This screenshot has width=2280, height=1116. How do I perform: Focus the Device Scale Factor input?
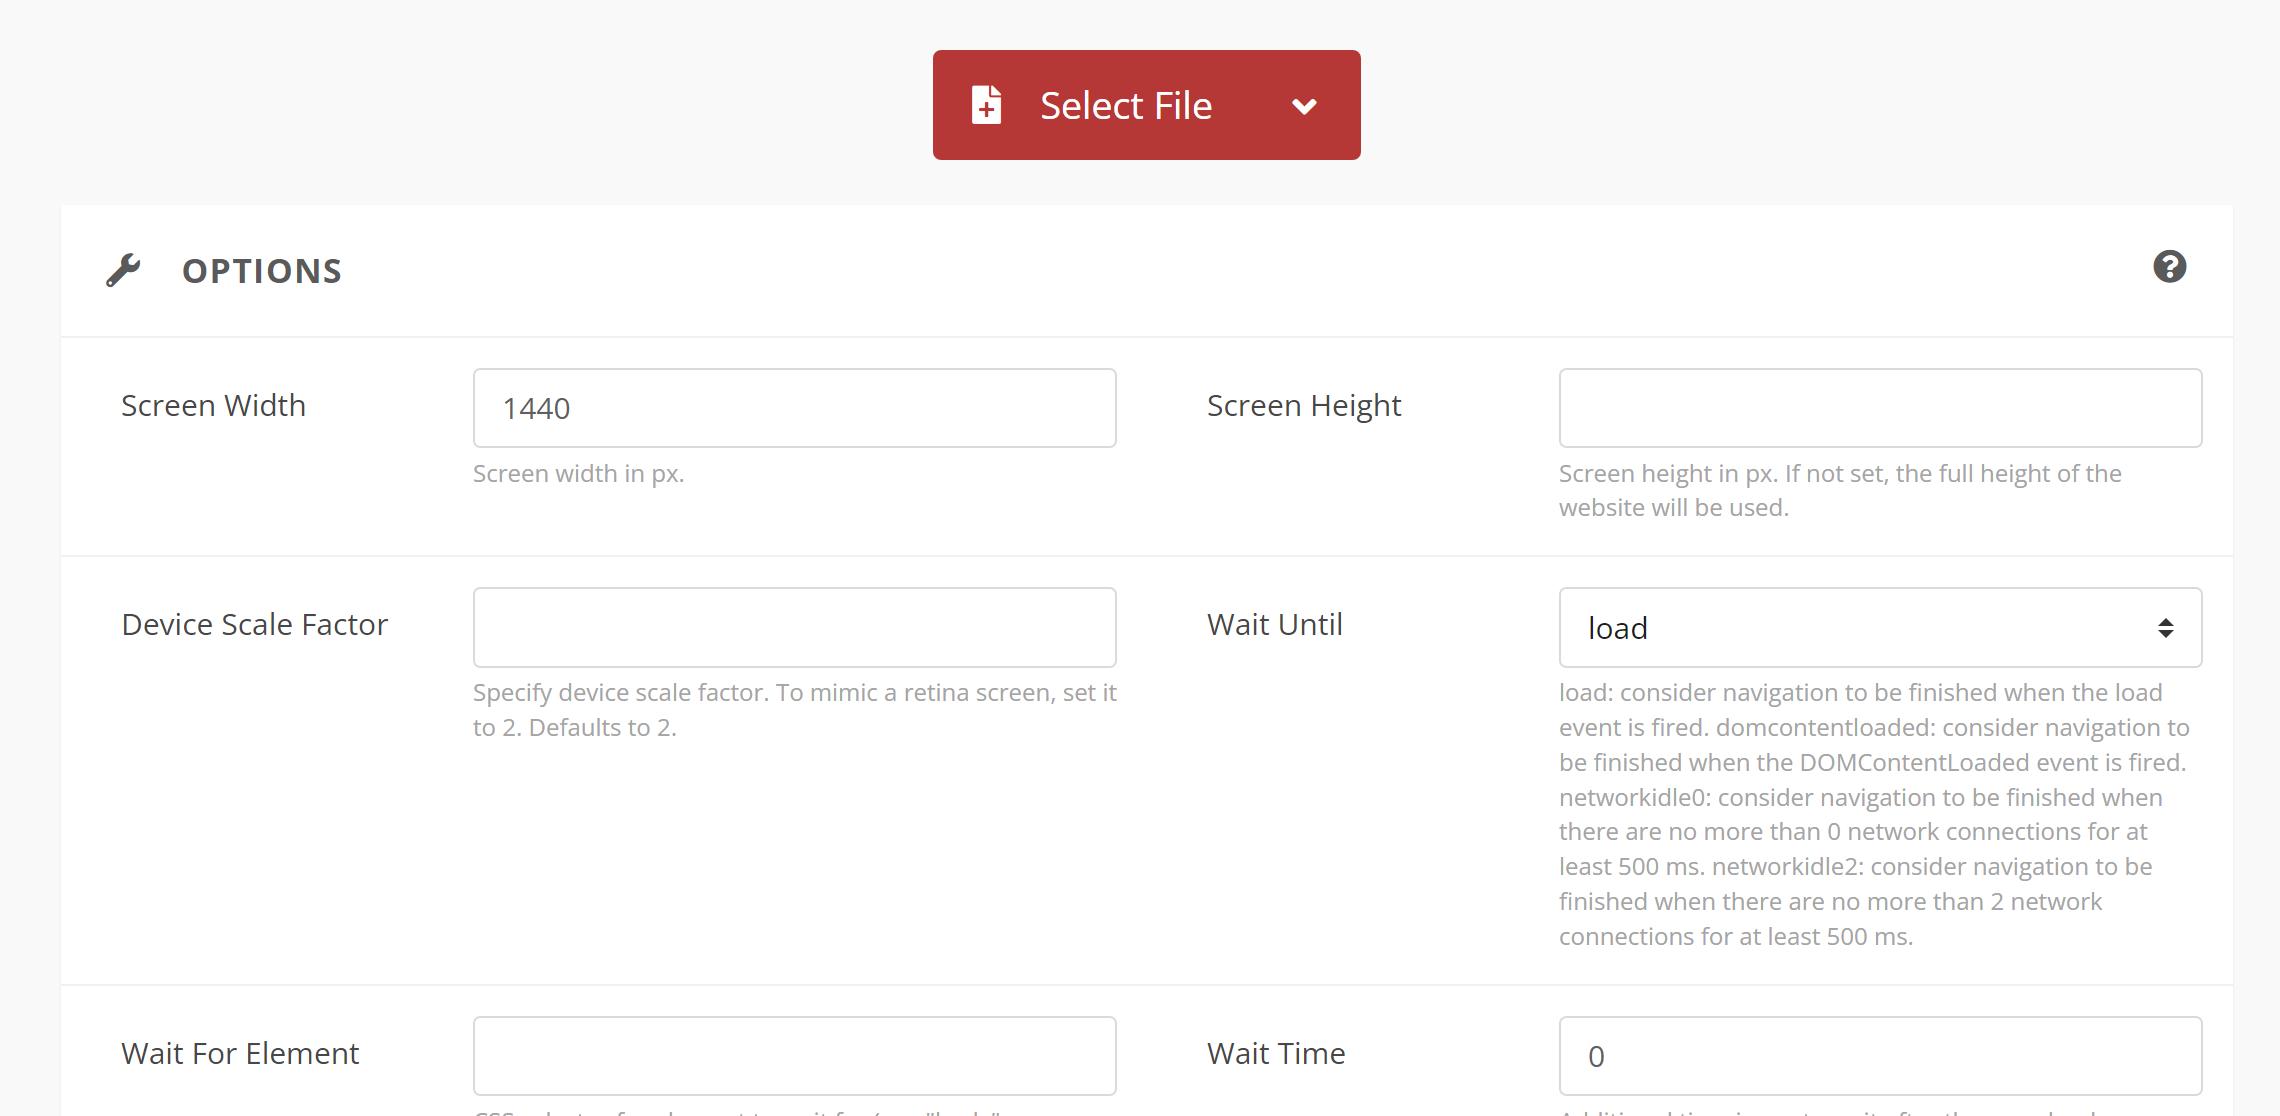794,627
